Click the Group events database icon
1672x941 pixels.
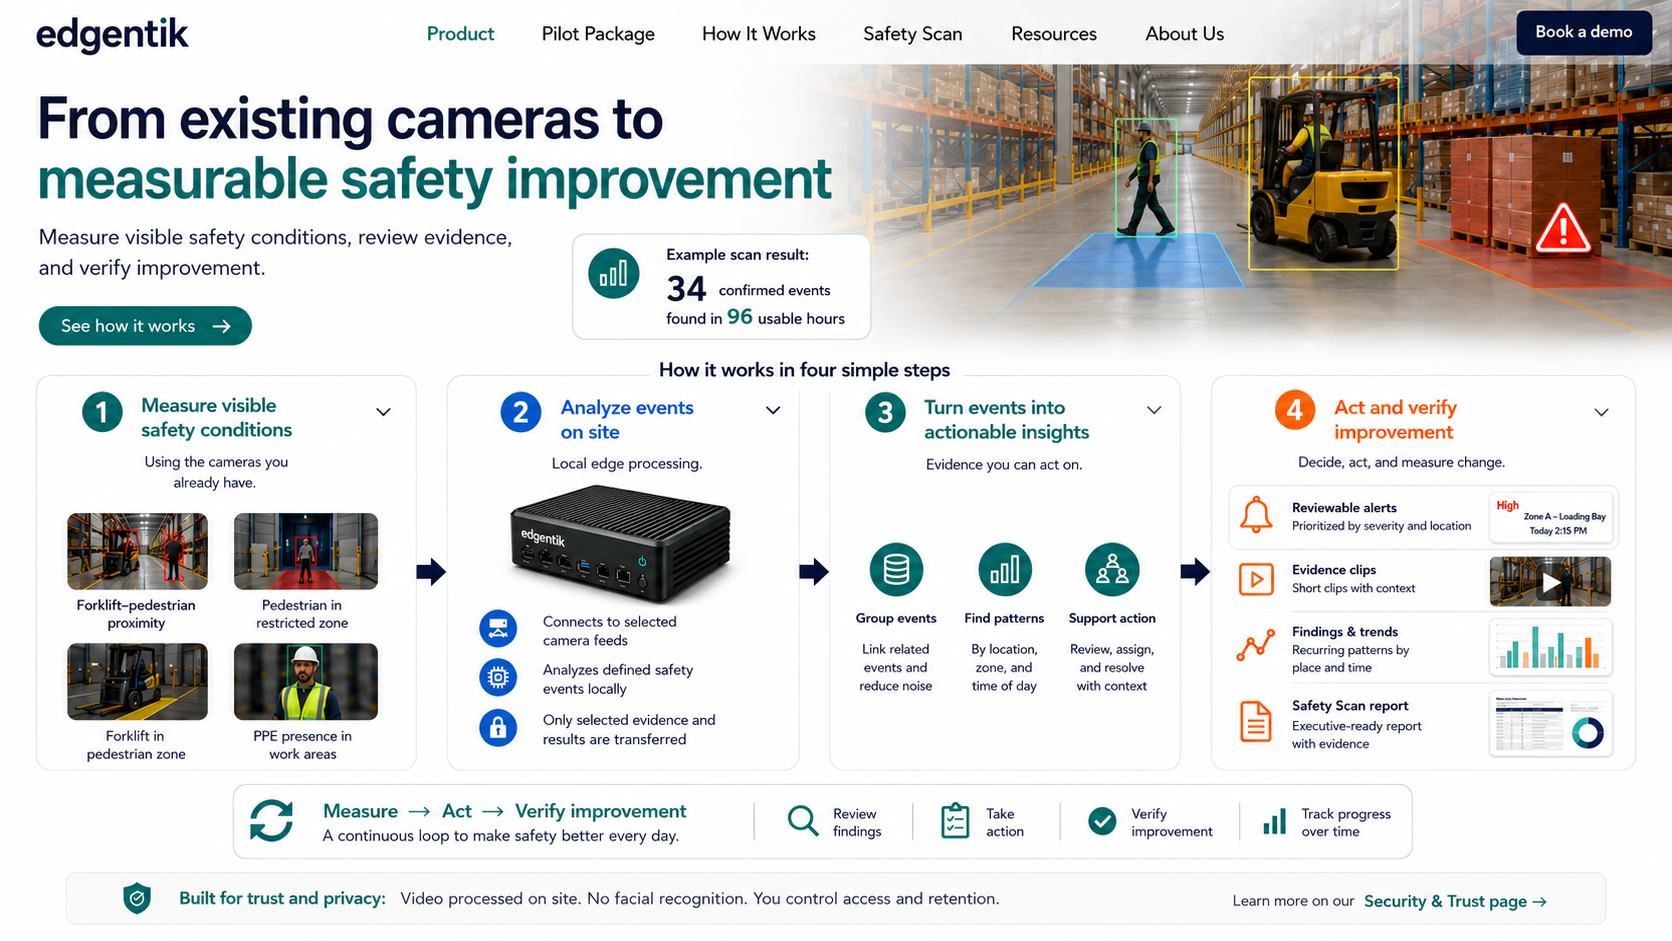pyautogui.click(x=896, y=570)
